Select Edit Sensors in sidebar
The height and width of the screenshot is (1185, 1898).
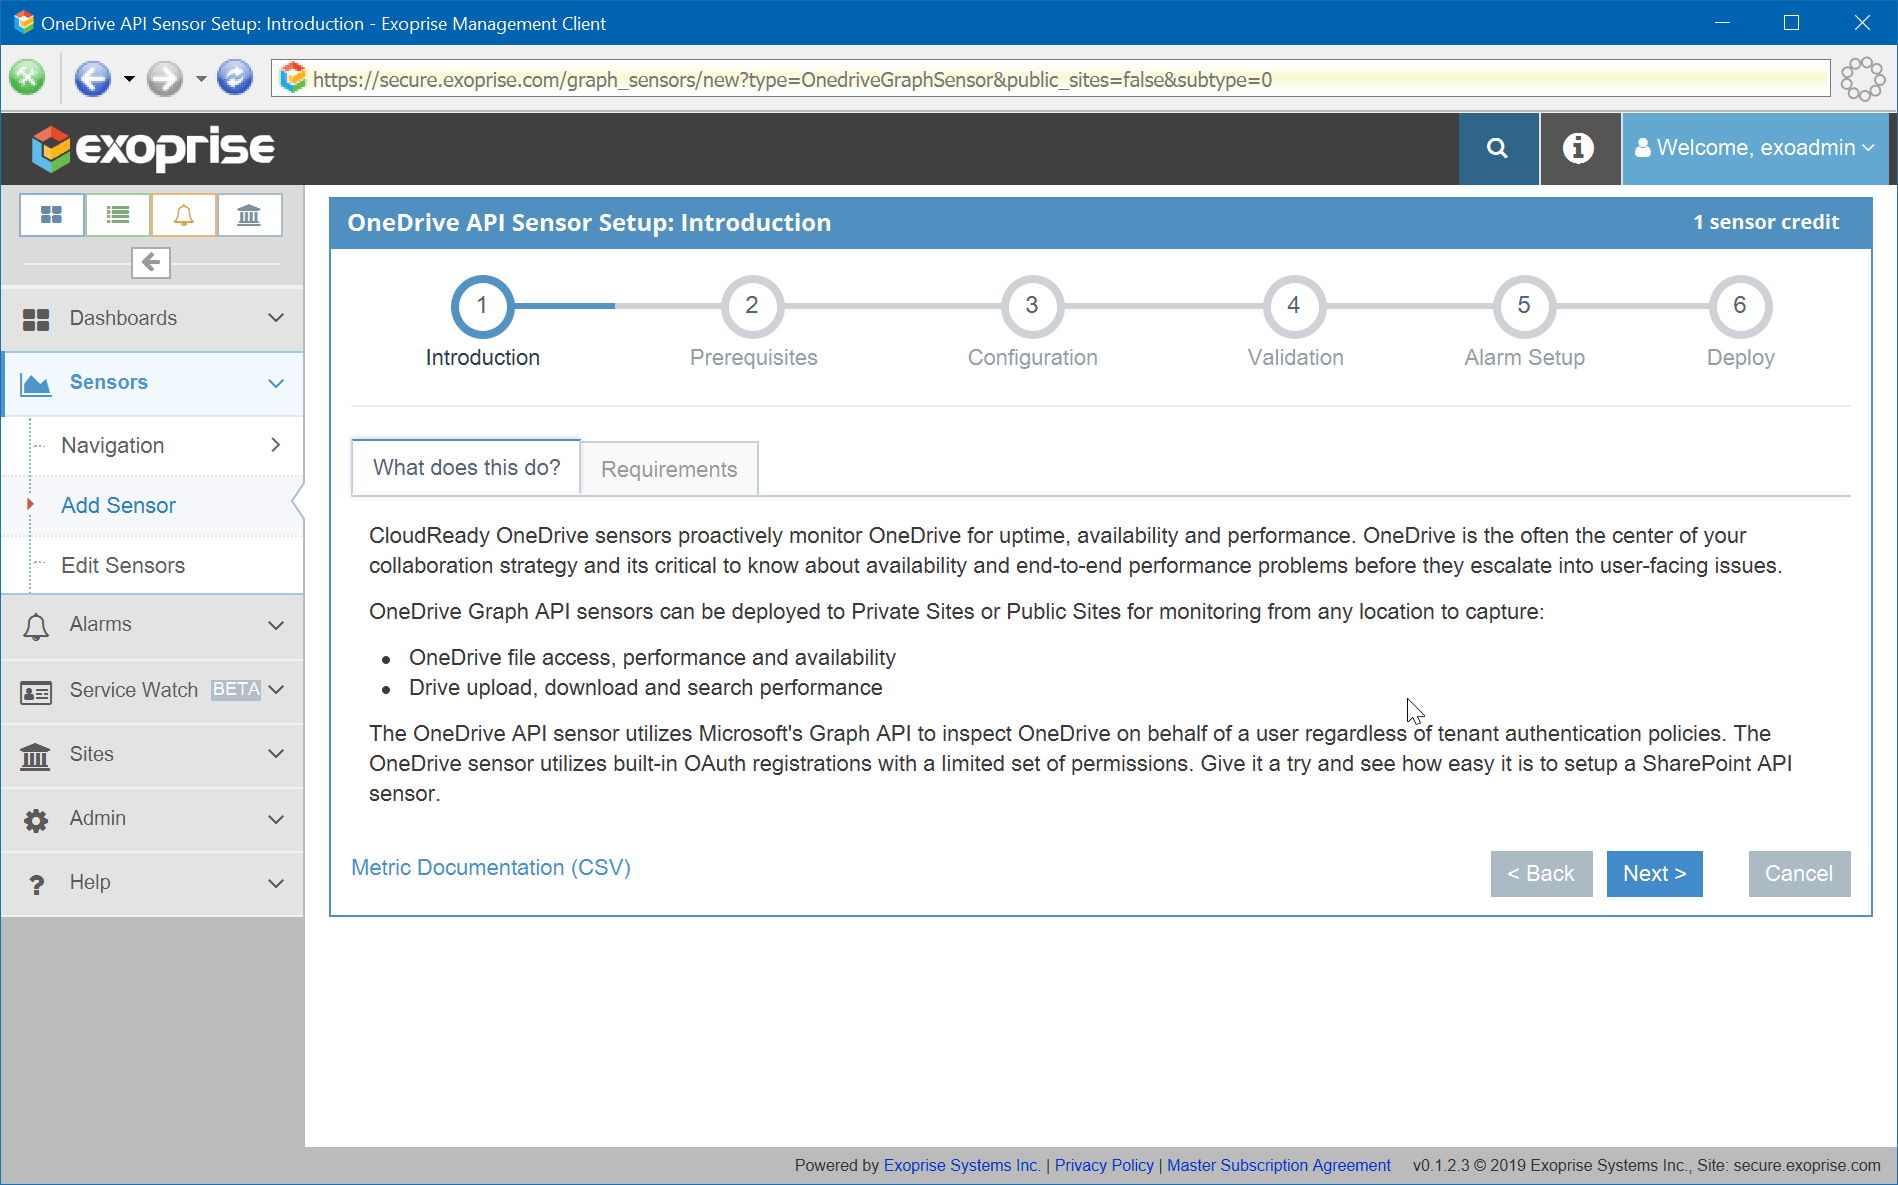click(x=122, y=565)
